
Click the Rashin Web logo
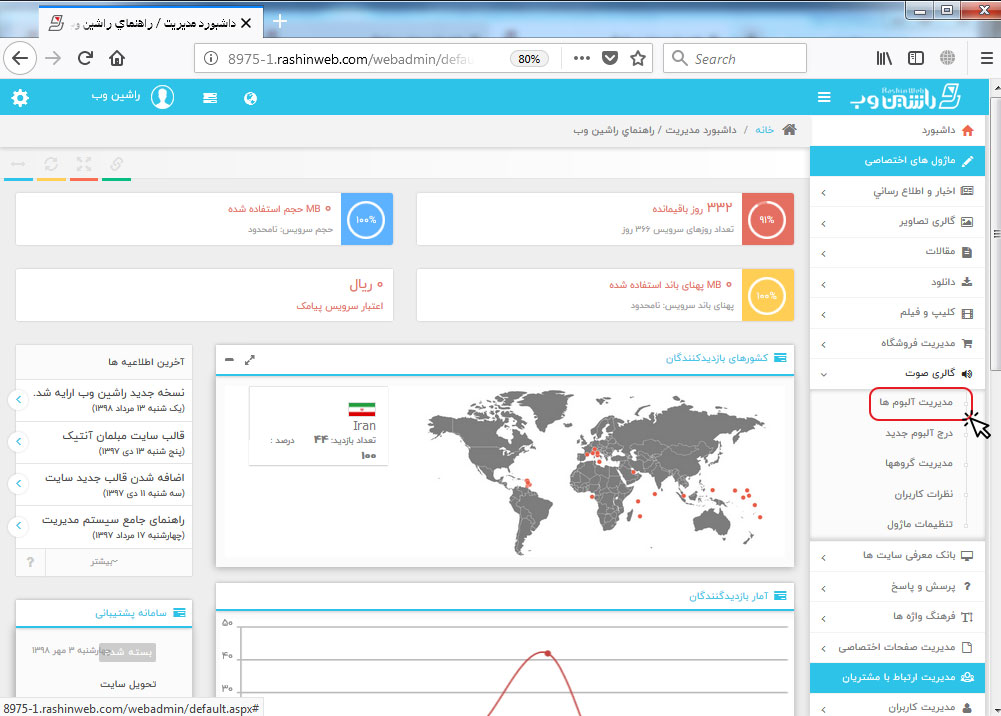tap(905, 96)
